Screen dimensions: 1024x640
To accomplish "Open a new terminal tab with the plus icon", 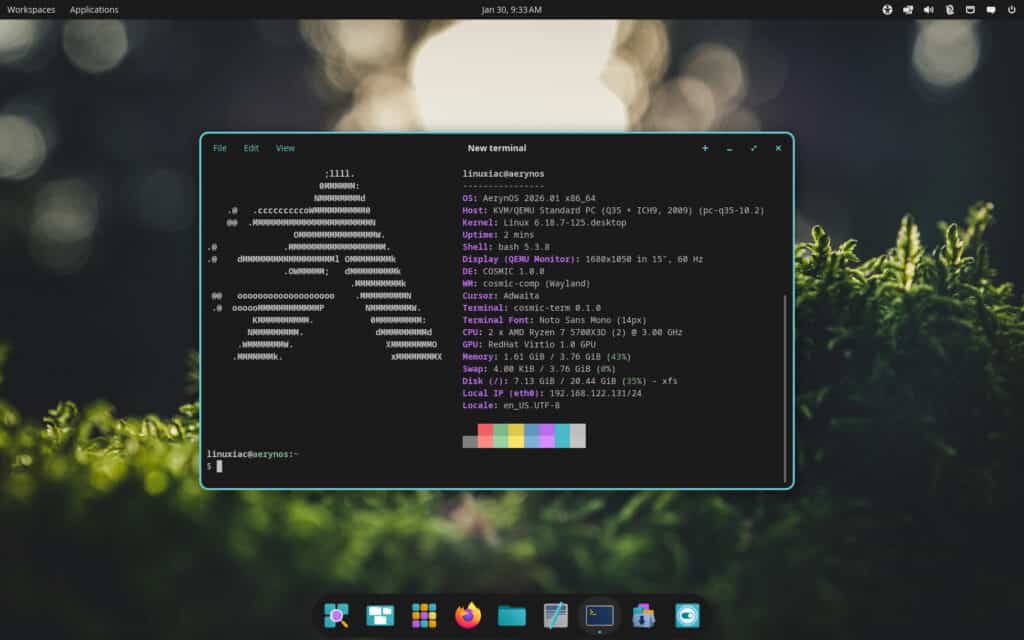I will click(705, 147).
